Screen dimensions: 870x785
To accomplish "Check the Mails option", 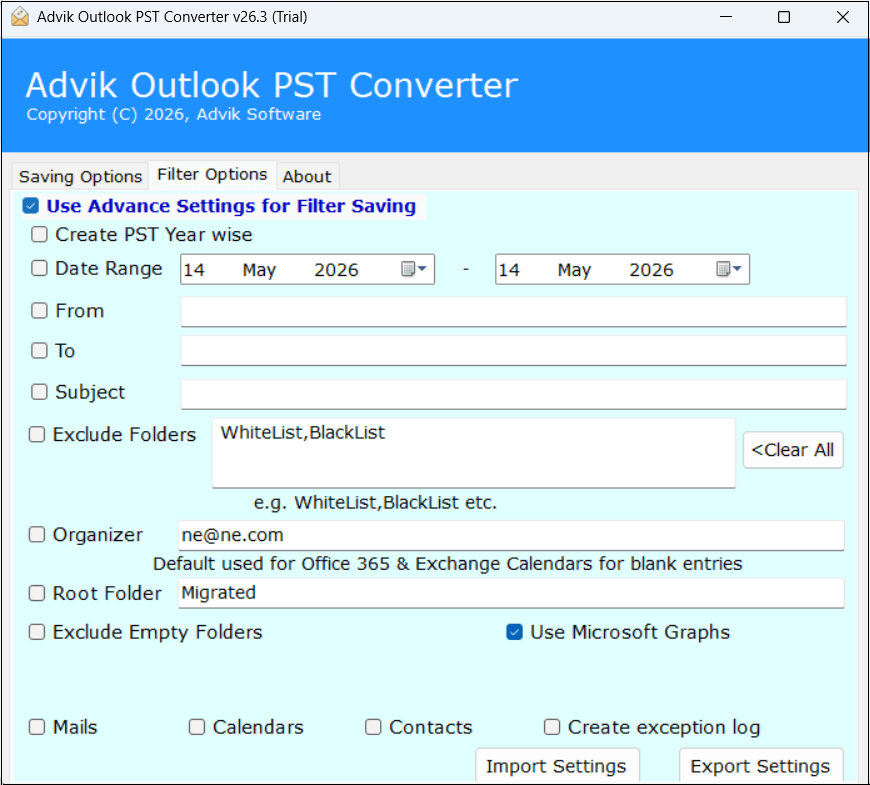I will (37, 727).
